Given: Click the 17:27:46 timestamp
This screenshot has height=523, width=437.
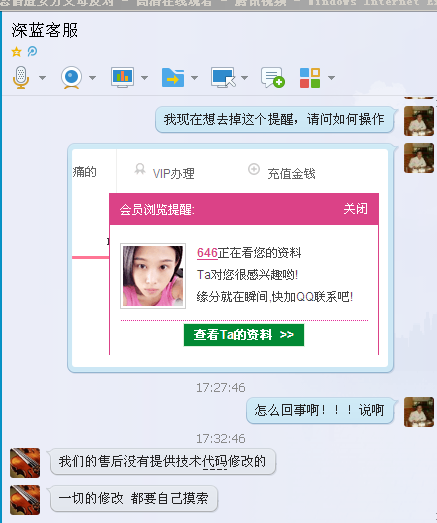Looking at the screenshot, I should click(221, 388).
